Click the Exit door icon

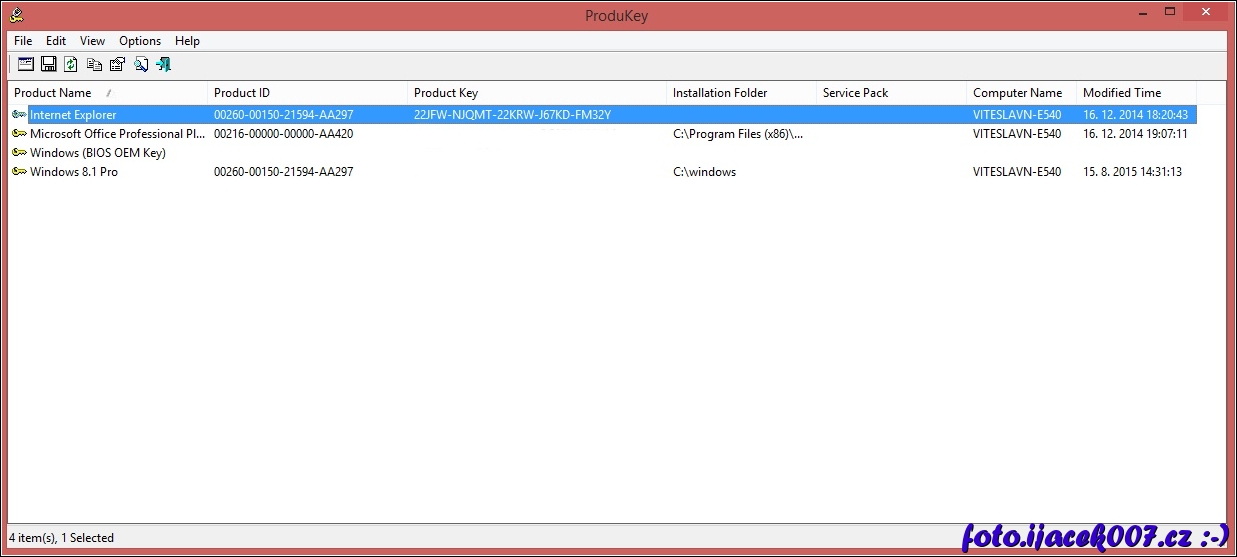pos(164,65)
